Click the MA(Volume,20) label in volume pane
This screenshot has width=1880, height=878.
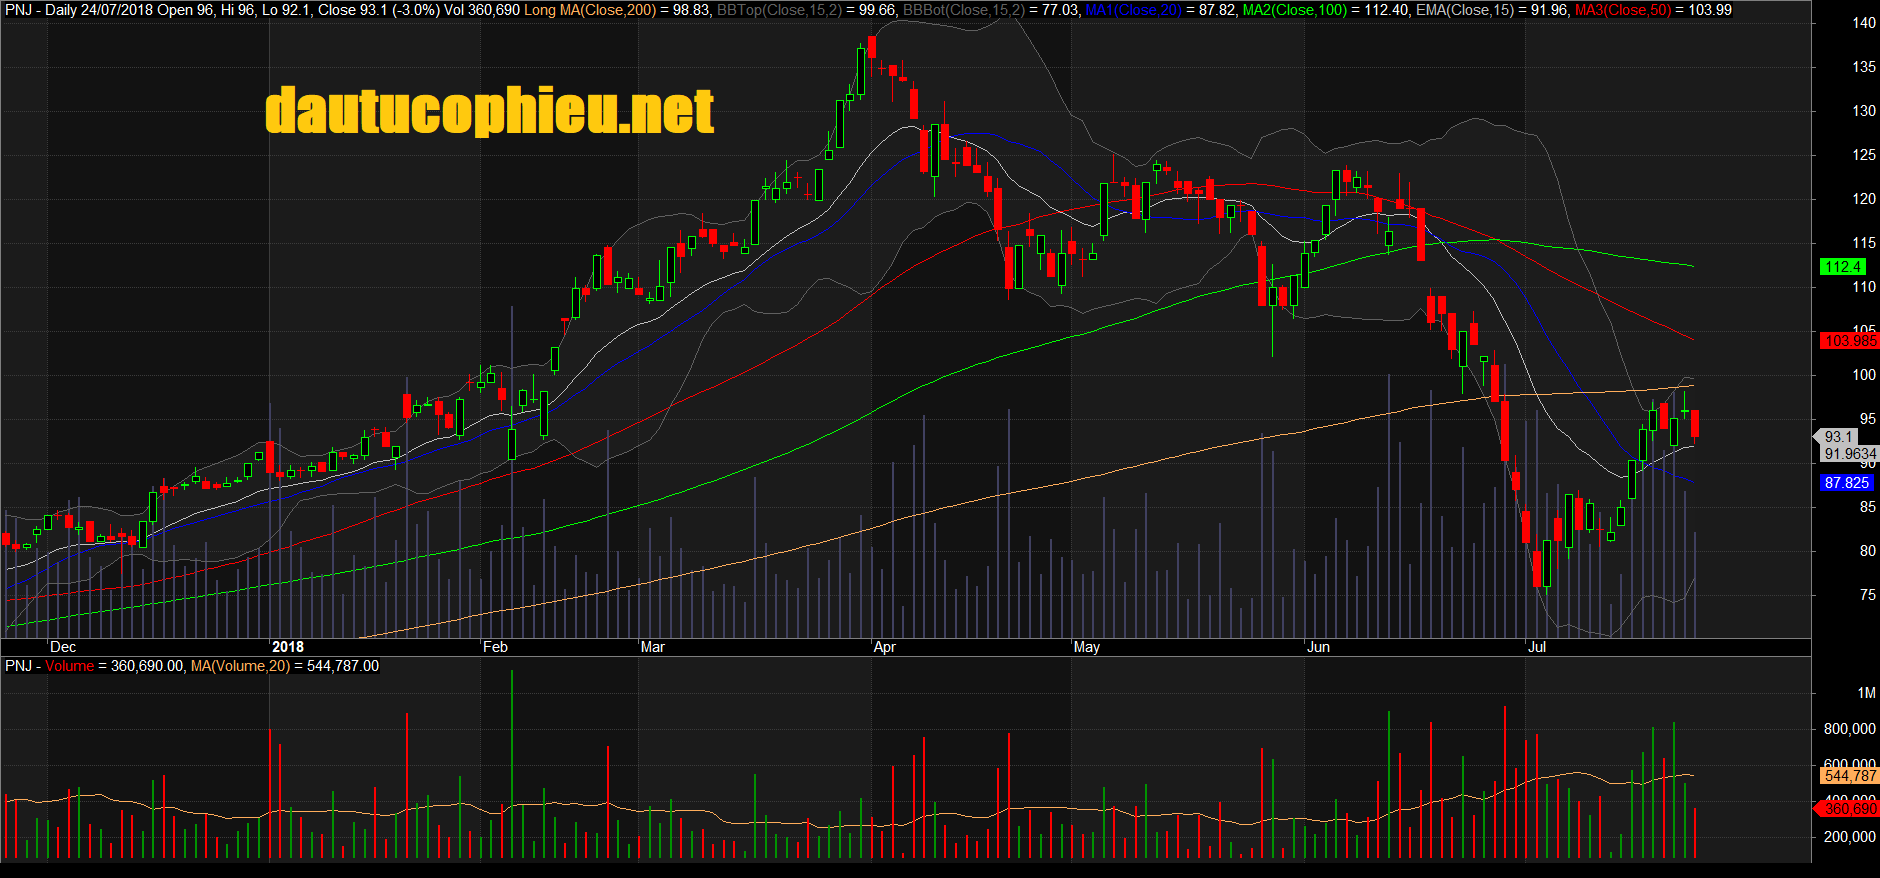[x=240, y=666]
